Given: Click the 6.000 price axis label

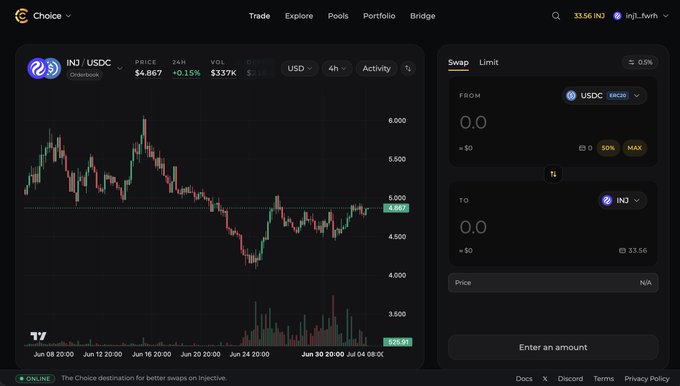Looking at the screenshot, I should point(397,121).
